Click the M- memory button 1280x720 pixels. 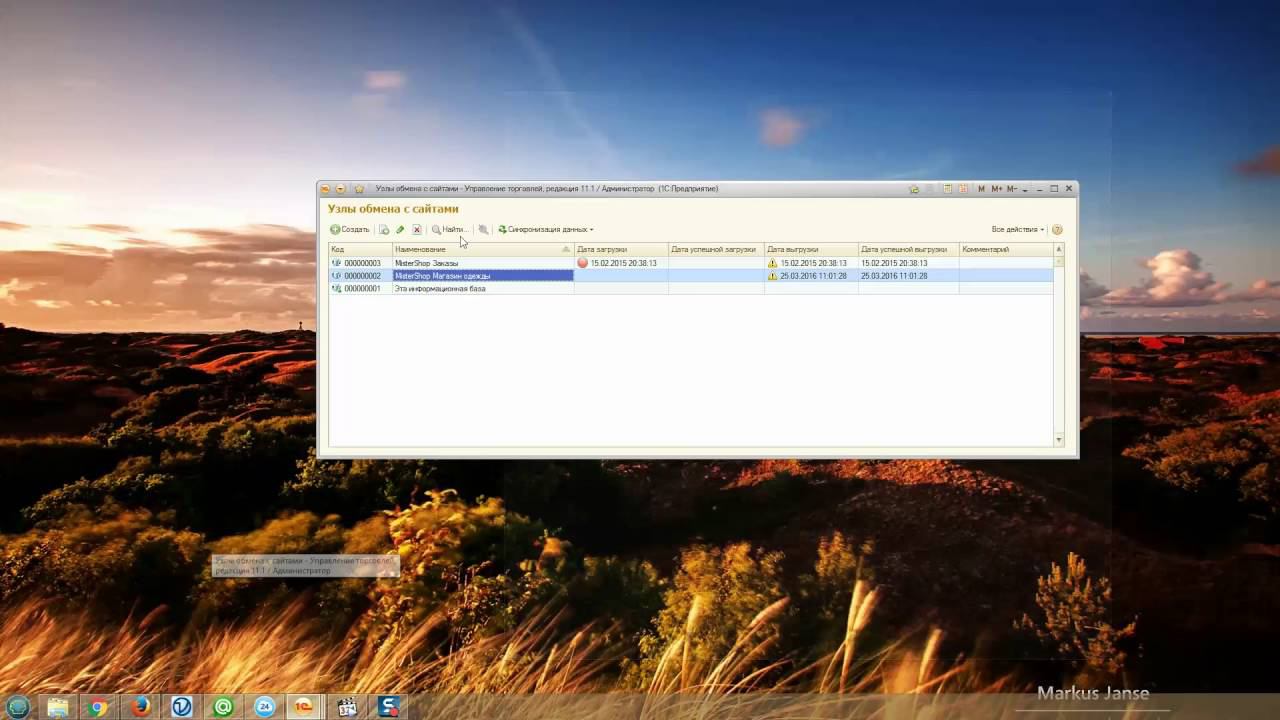click(1011, 188)
